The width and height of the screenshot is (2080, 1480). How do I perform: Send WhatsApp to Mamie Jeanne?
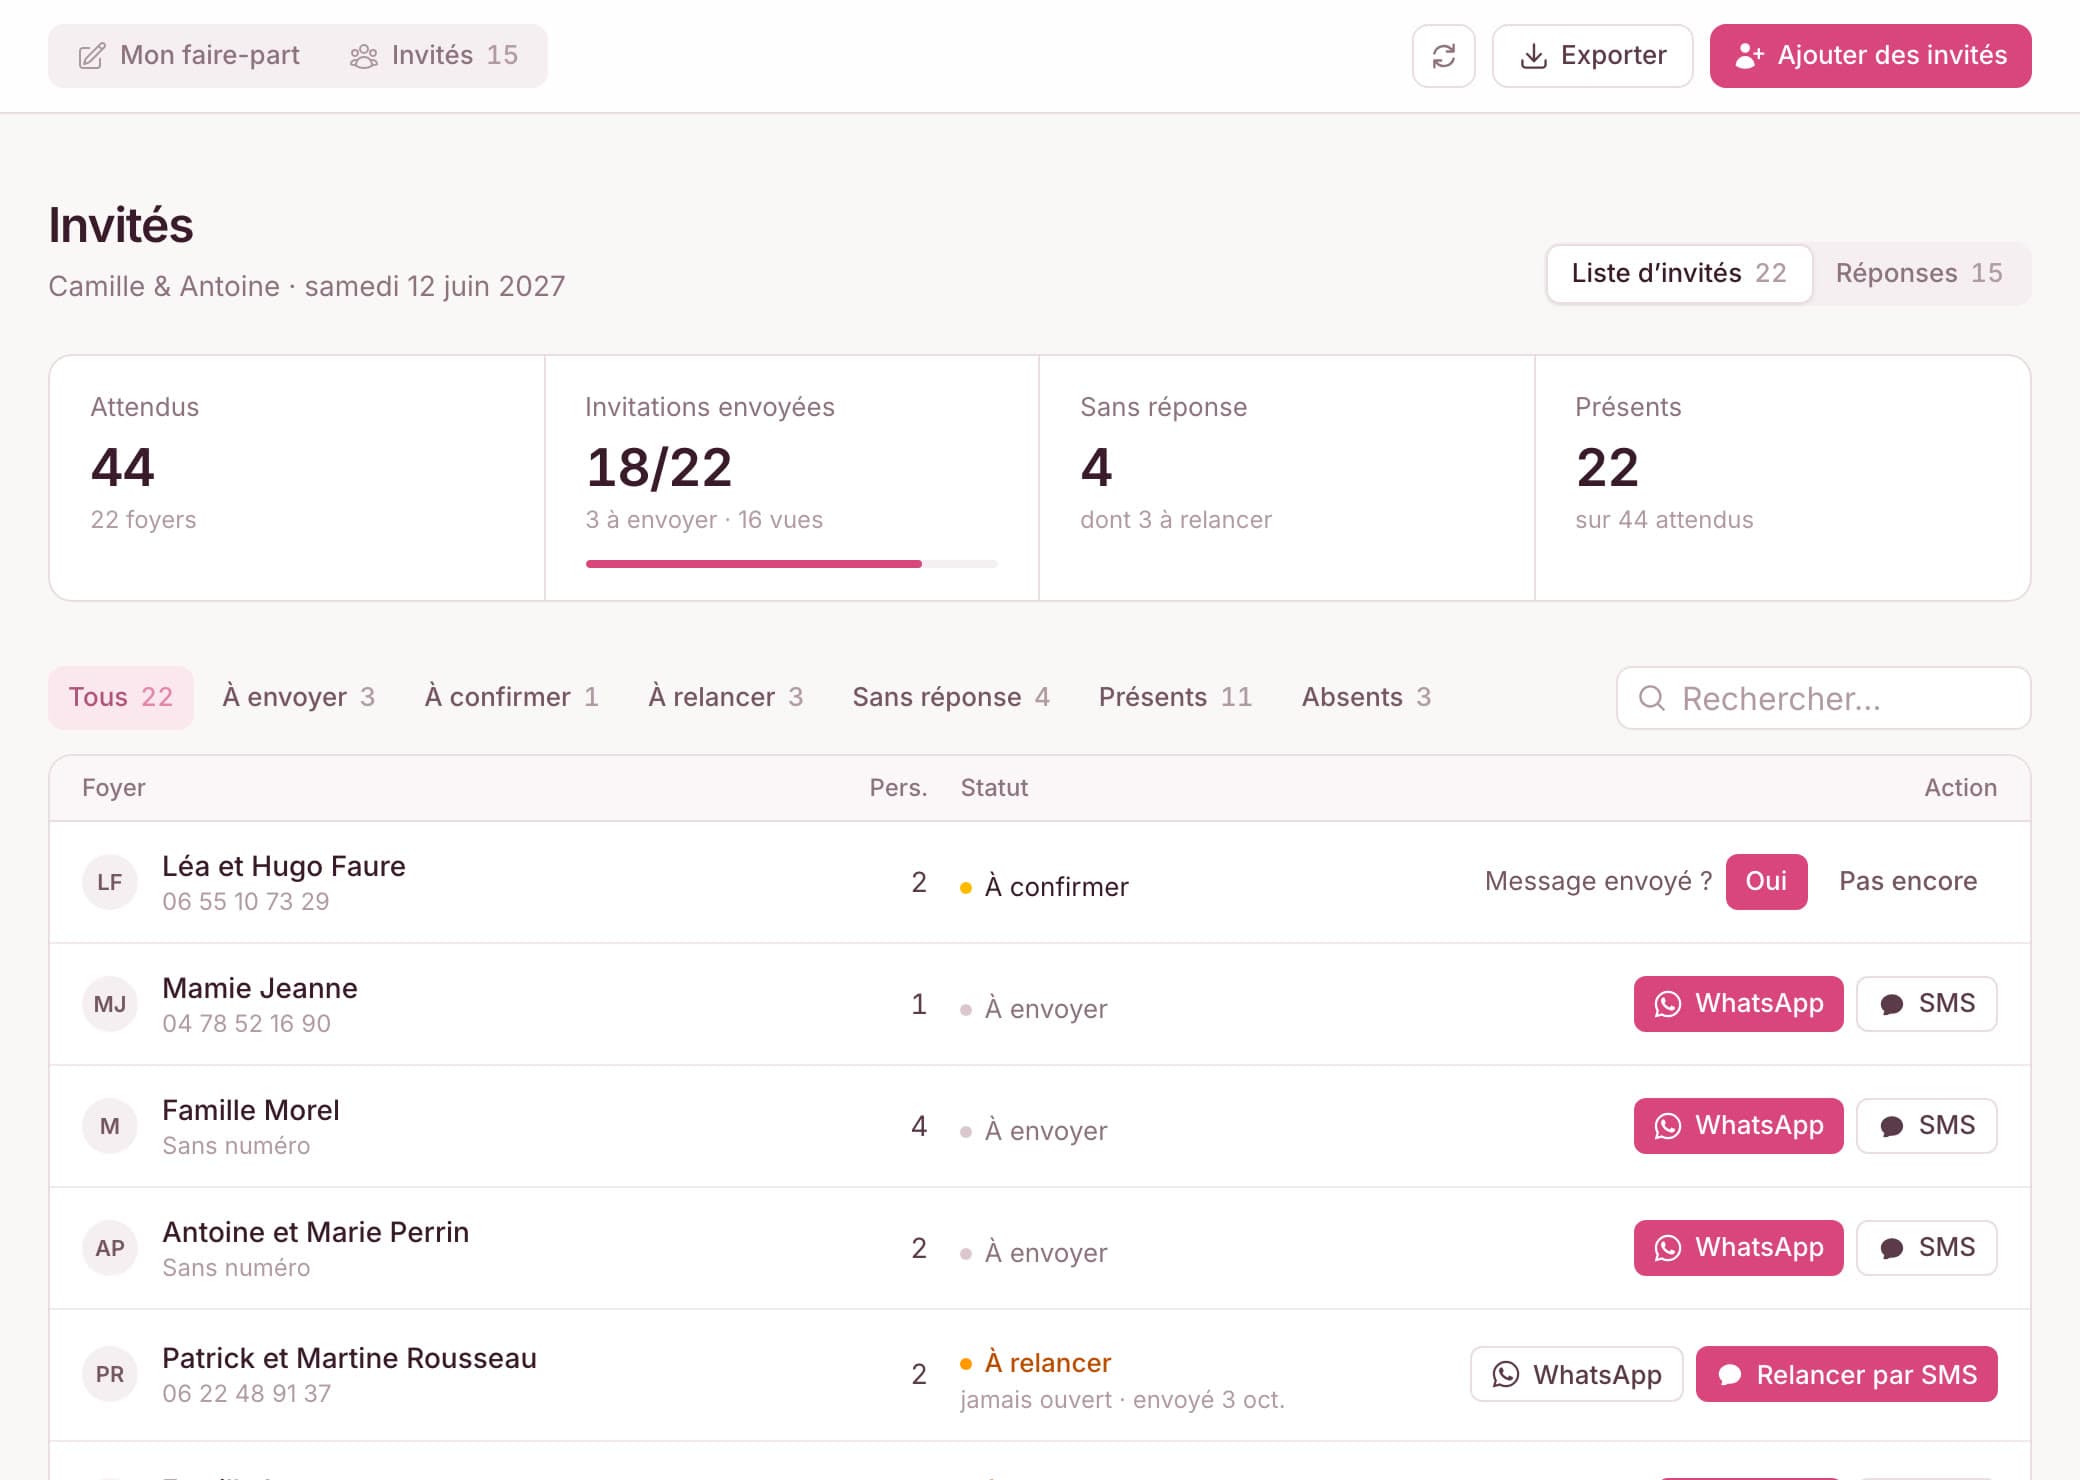(x=1738, y=1004)
